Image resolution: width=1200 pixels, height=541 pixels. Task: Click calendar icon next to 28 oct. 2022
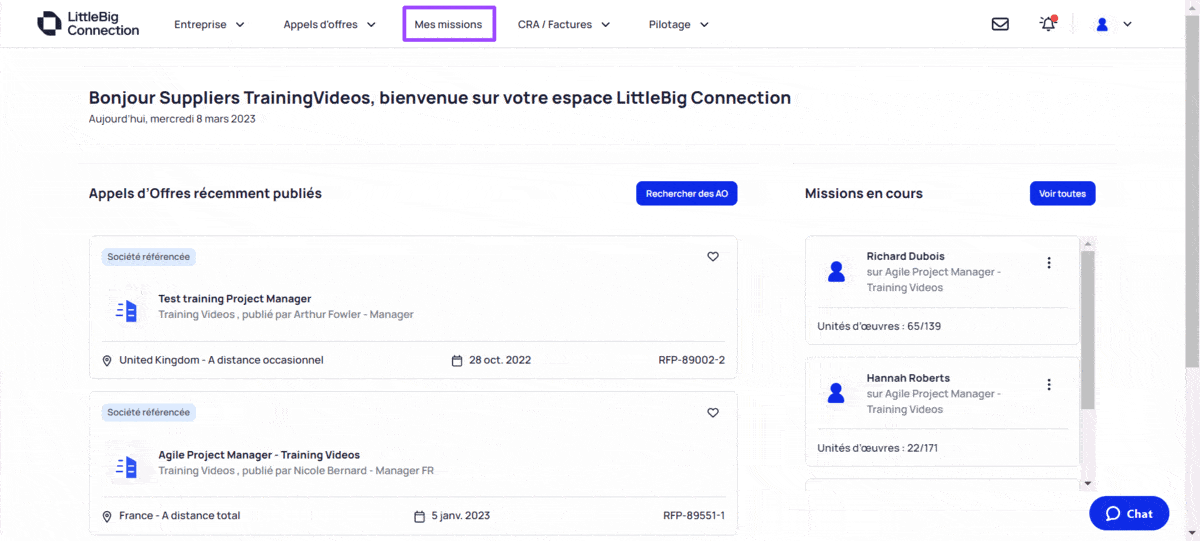457,360
